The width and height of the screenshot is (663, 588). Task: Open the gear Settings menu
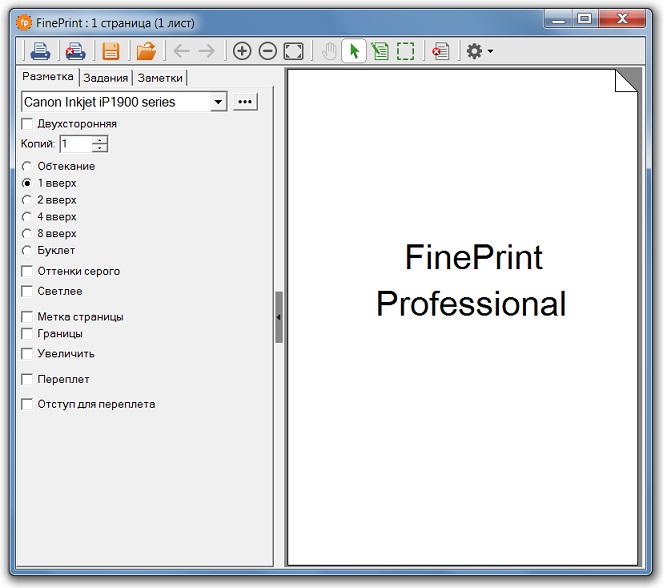479,51
